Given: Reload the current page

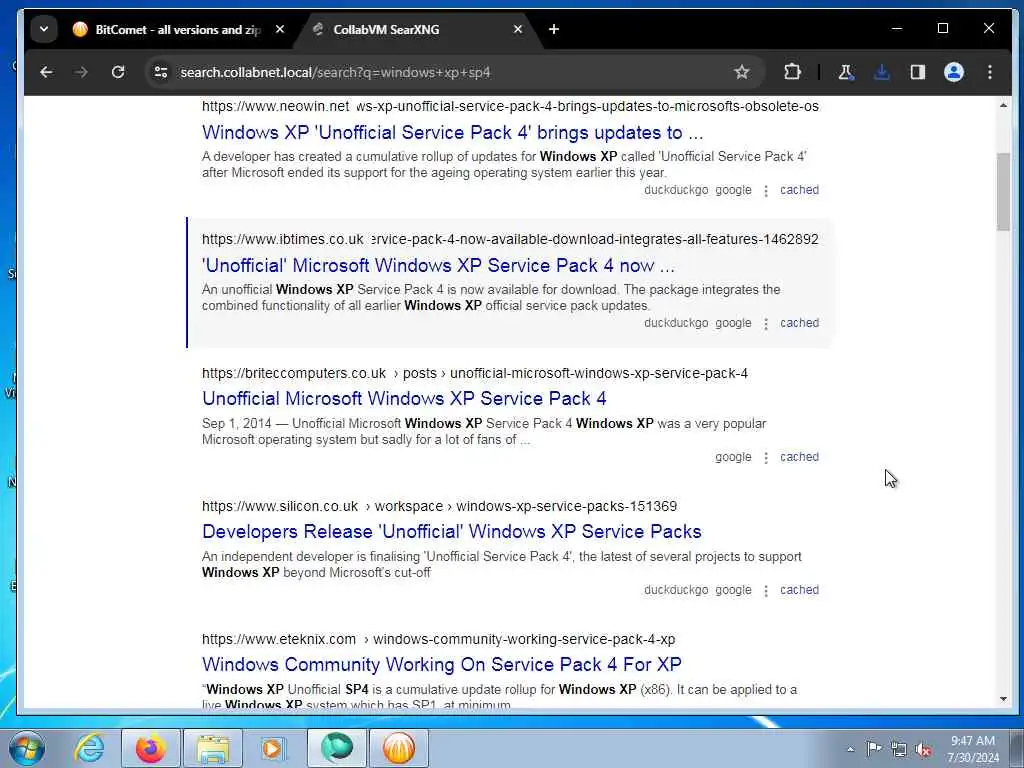Looking at the screenshot, I should point(118,72).
